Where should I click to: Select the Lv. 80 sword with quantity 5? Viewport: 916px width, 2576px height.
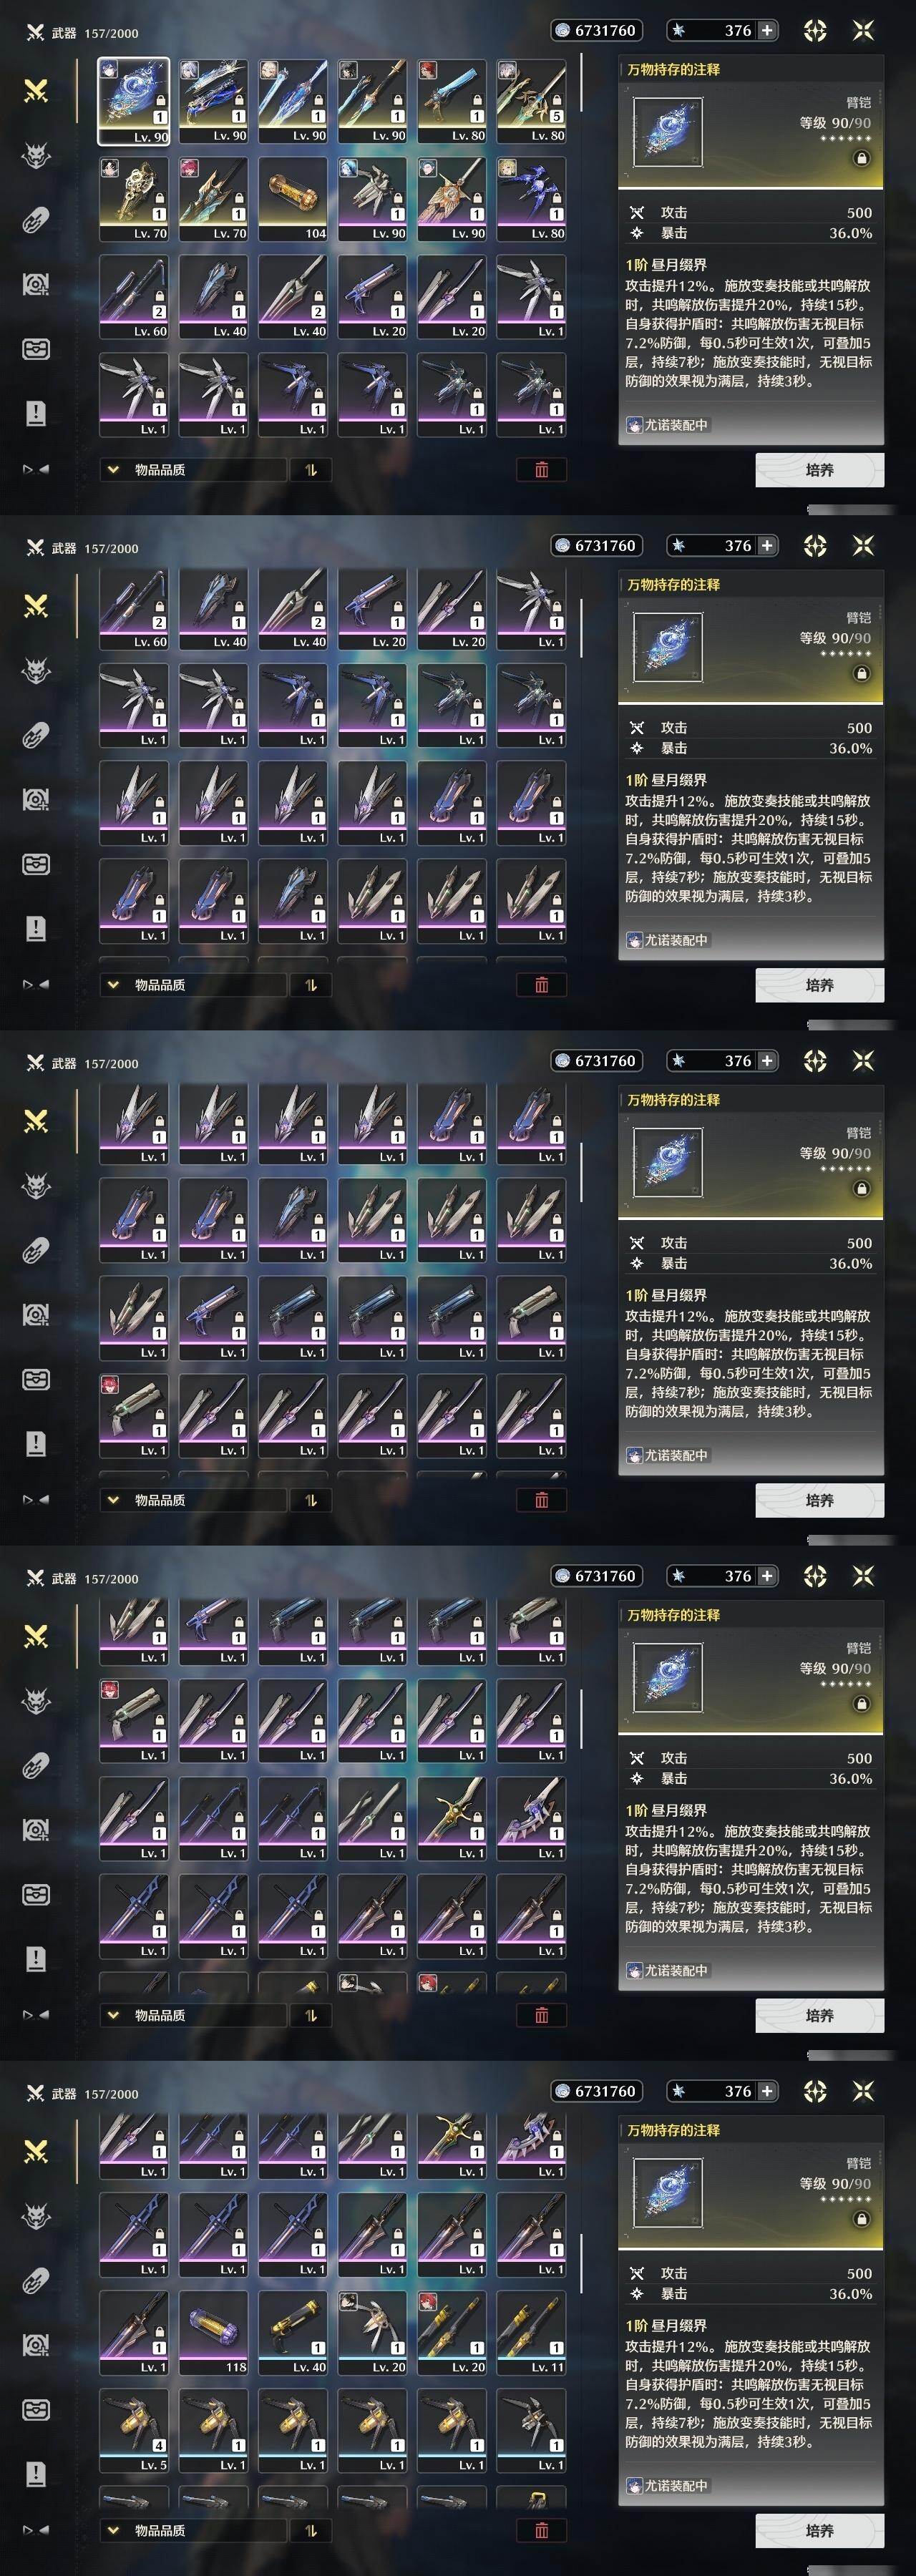point(531,100)
